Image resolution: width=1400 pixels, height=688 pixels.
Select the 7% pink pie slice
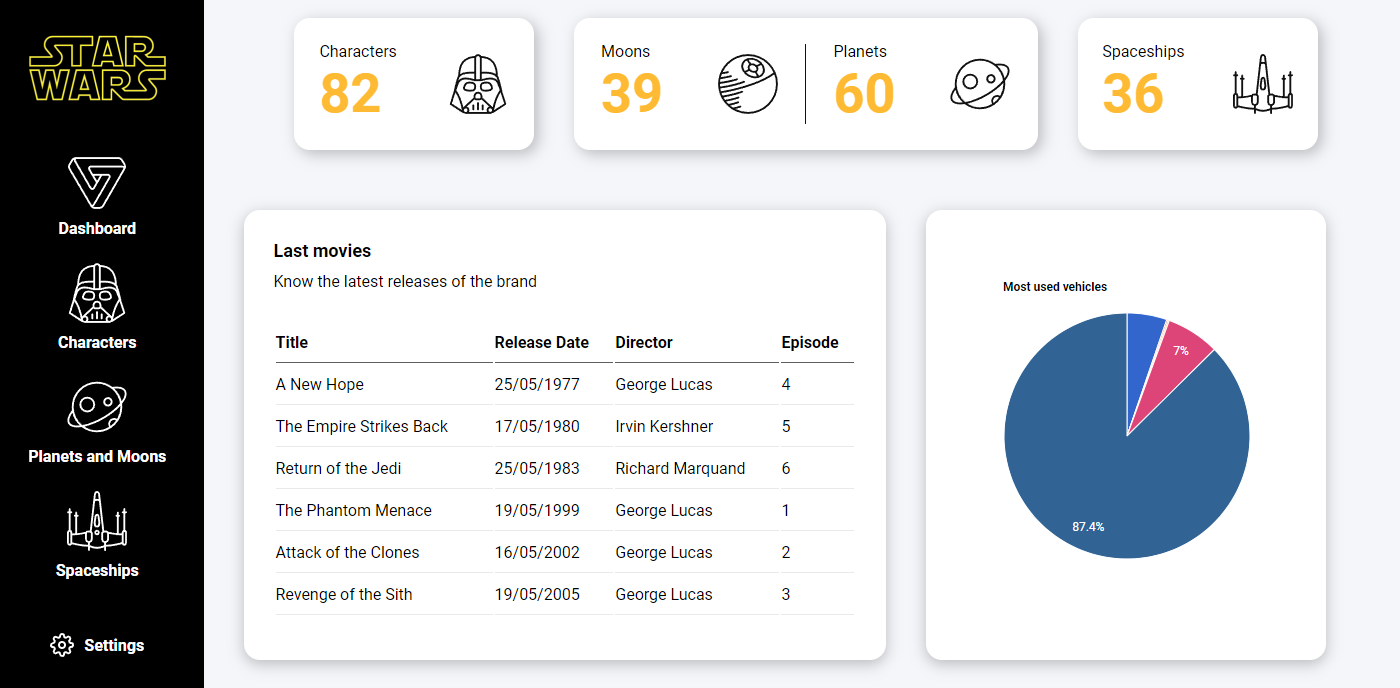[1180, 351]
